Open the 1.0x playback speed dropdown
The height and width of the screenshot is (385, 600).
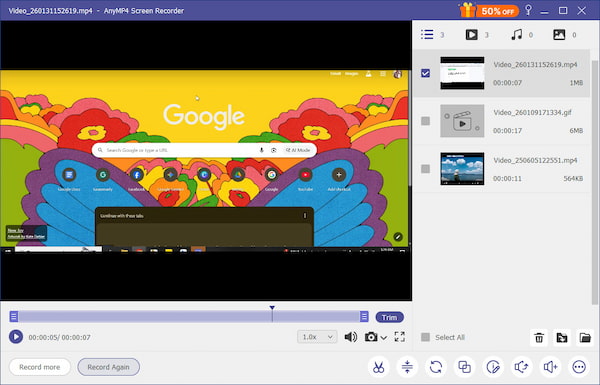click(317, 337)
